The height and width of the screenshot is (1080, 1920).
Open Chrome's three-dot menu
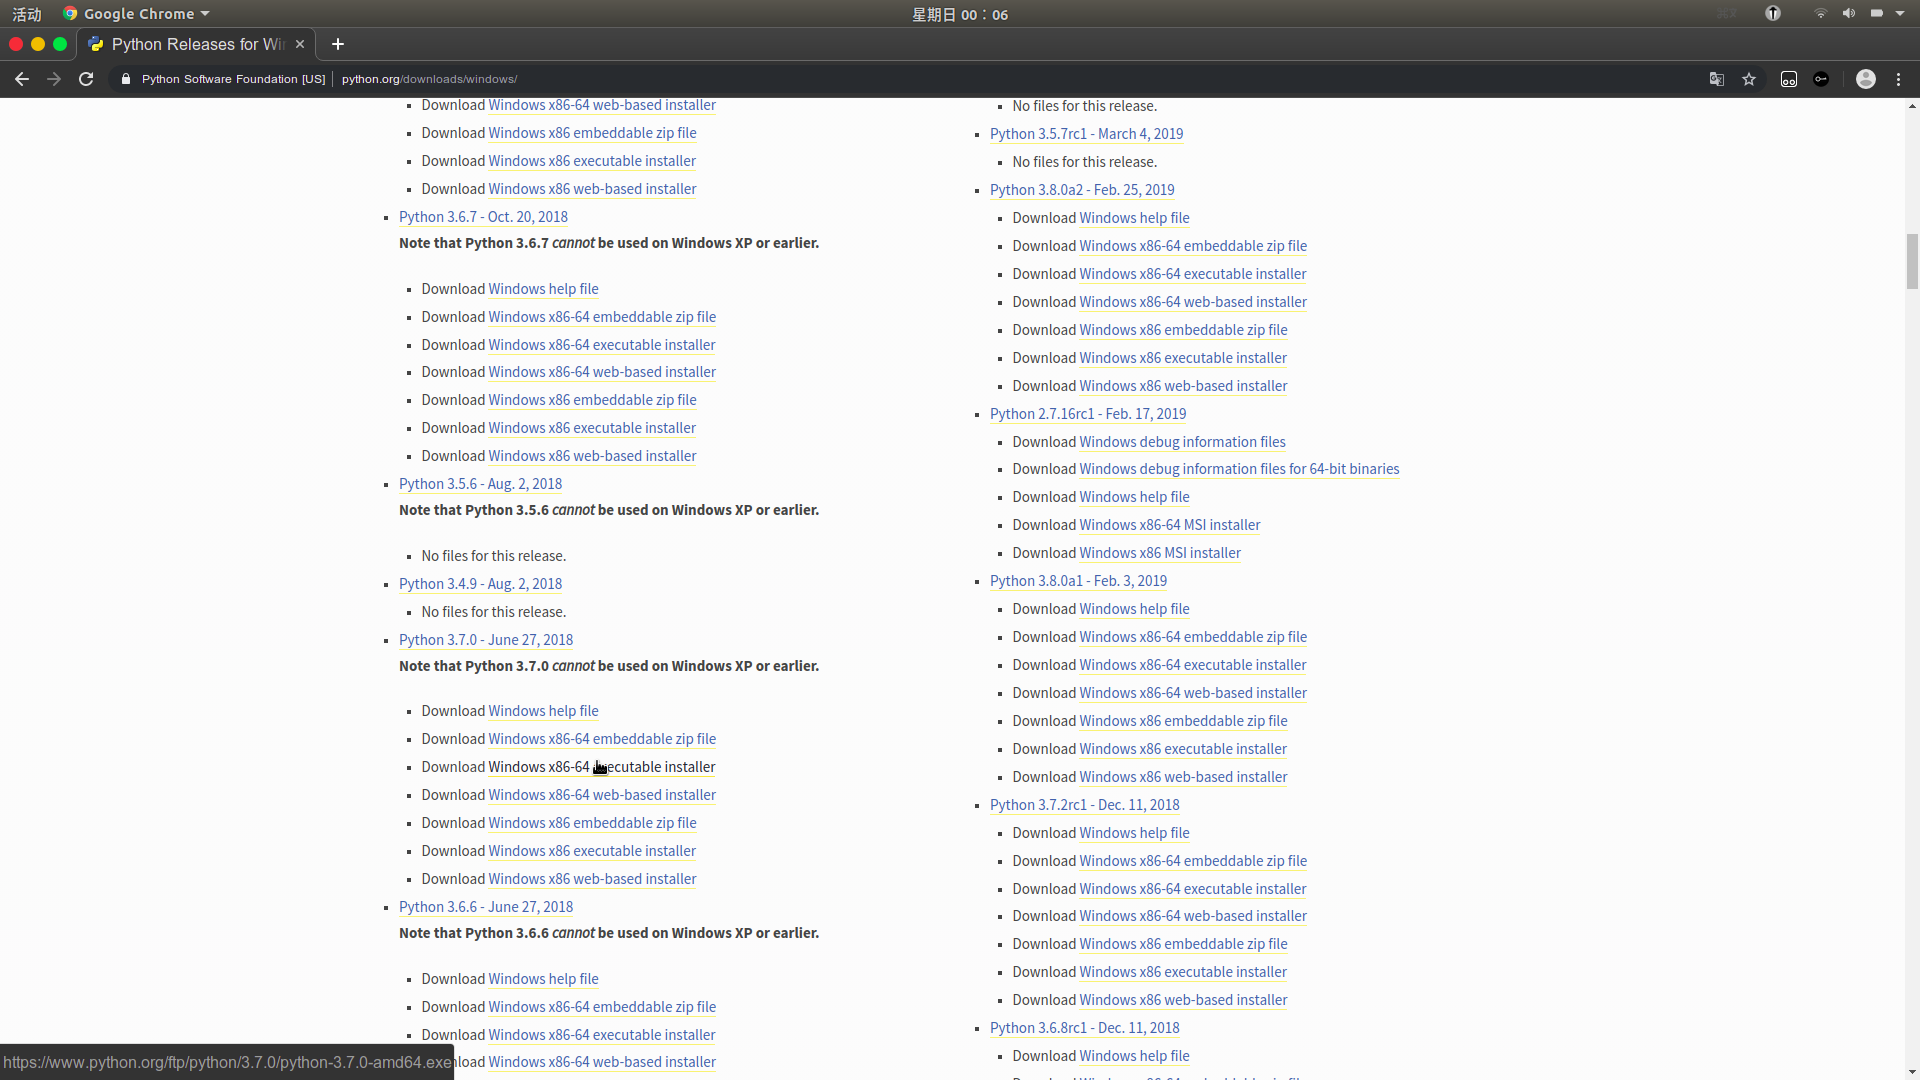click(x=1899, y=79)
